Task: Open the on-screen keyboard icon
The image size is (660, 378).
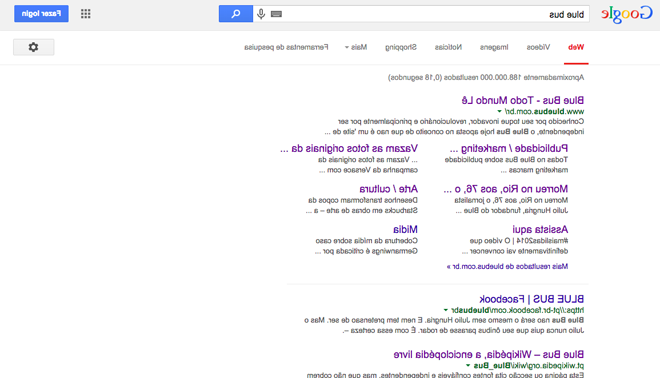Action: tap(277, 14)
